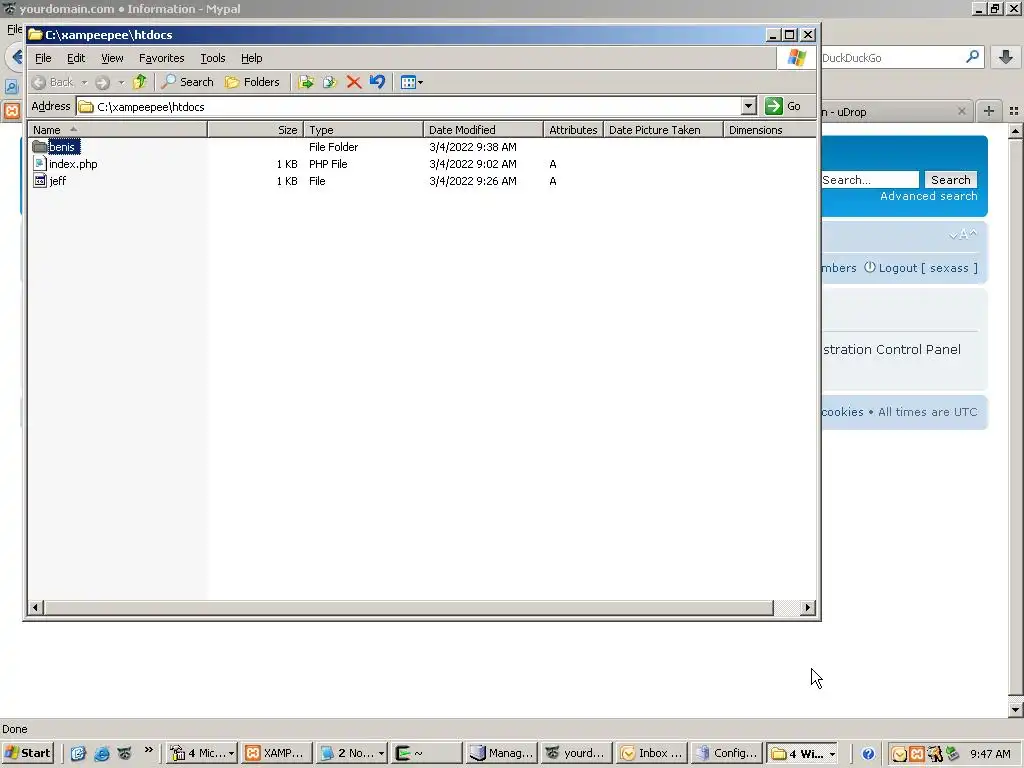Open the File menu in Explorer

[43, 58]
